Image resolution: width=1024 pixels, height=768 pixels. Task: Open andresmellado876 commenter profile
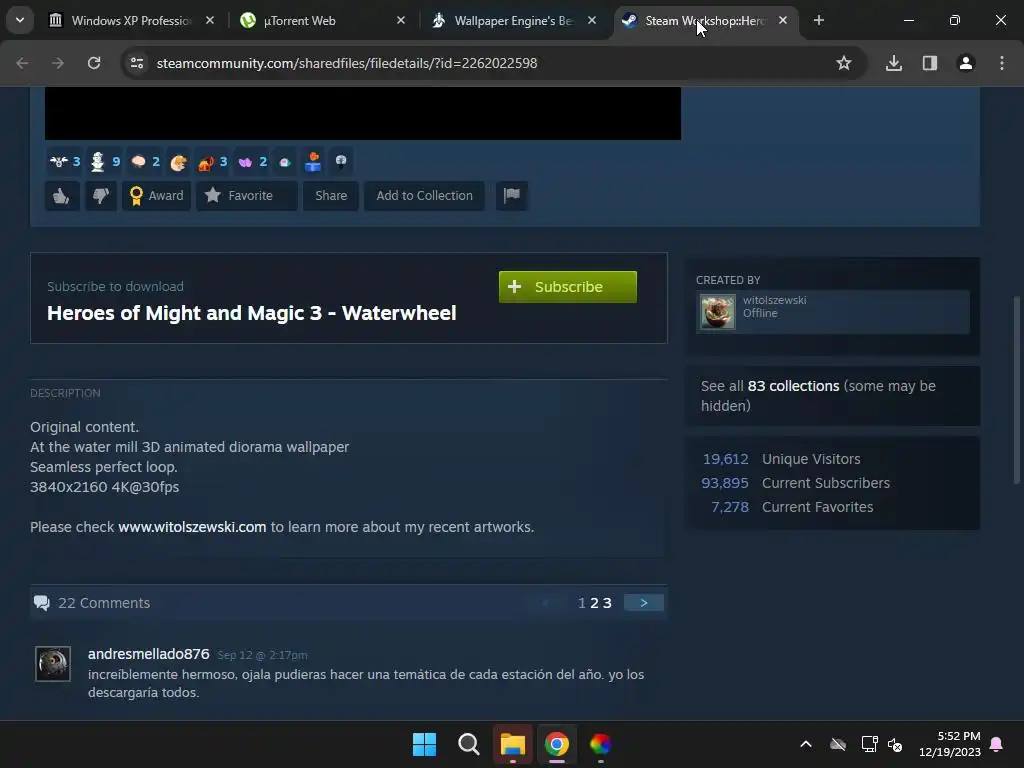tap(148, 654)
